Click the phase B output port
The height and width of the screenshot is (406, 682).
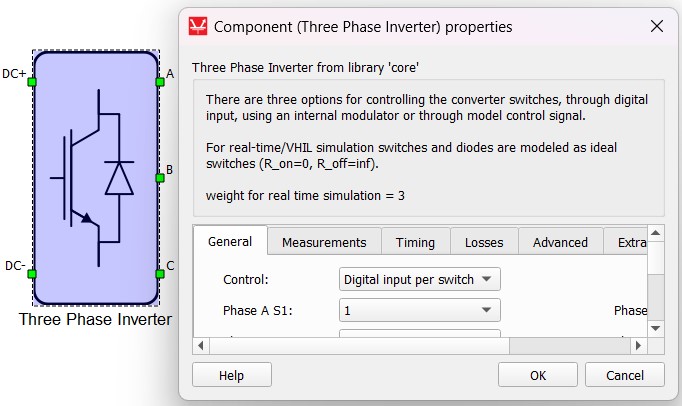[x=159, y=178]
